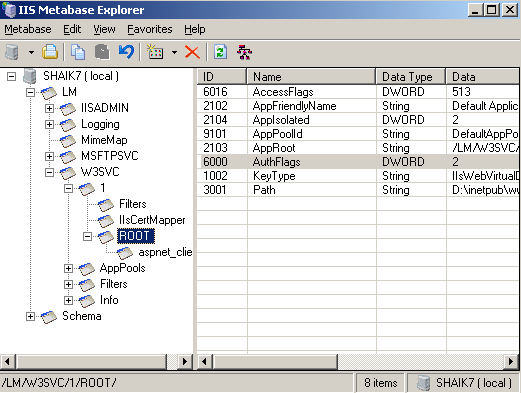Click the tree pane scroll-right arrow
The image size is (521, 393).
click(x=185, y=362)
